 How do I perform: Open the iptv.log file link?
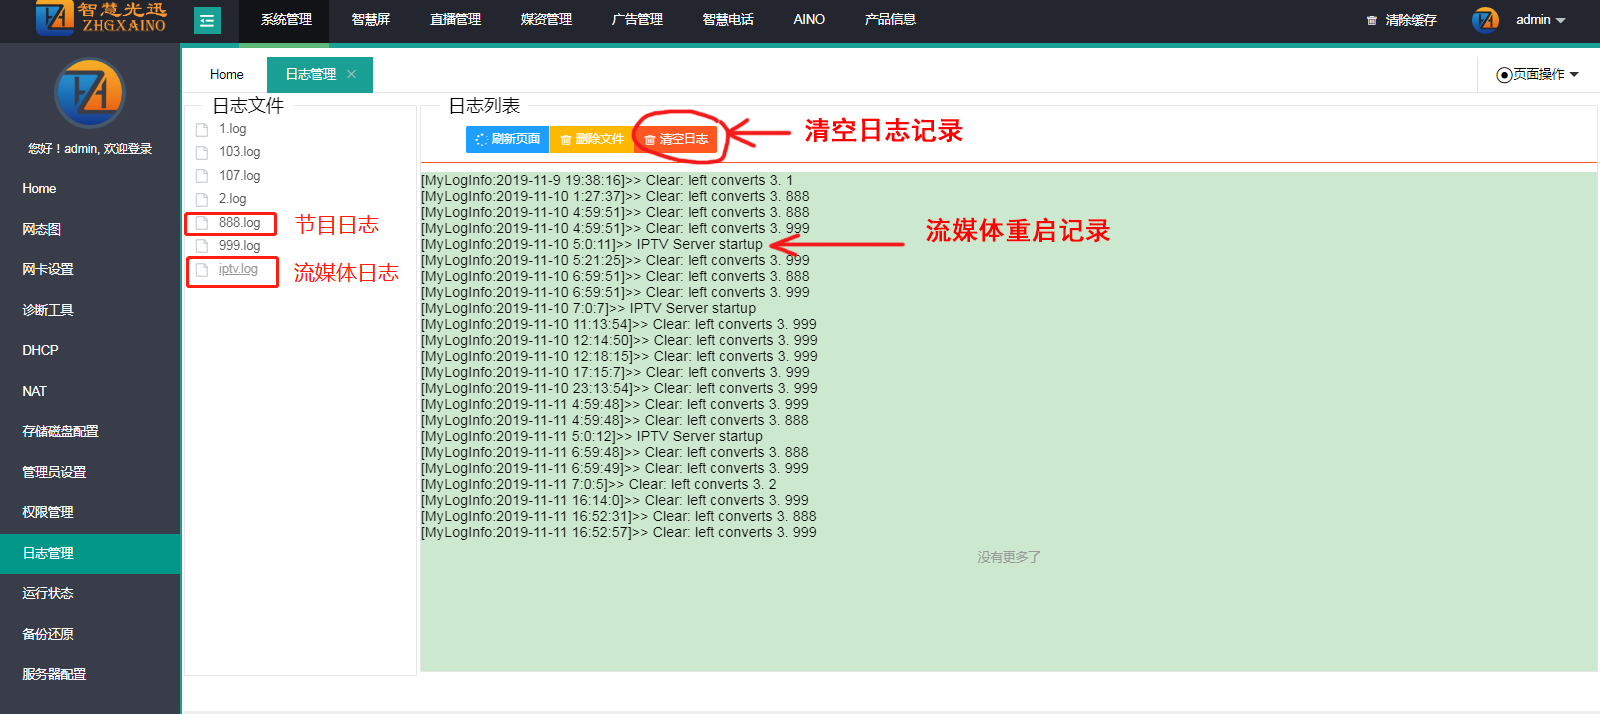click(238, 269)
